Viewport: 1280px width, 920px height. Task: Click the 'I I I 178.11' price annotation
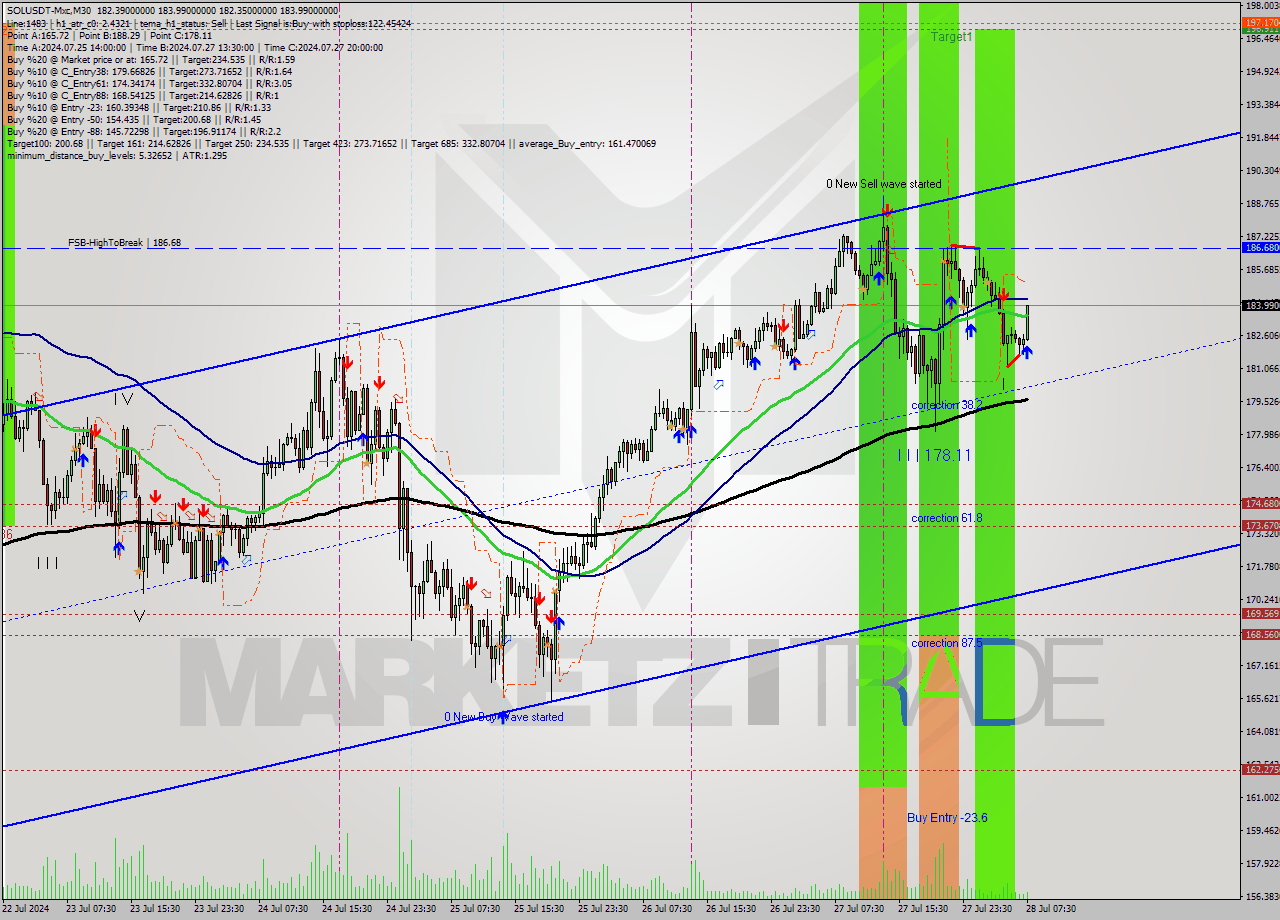tap(934, 455)
